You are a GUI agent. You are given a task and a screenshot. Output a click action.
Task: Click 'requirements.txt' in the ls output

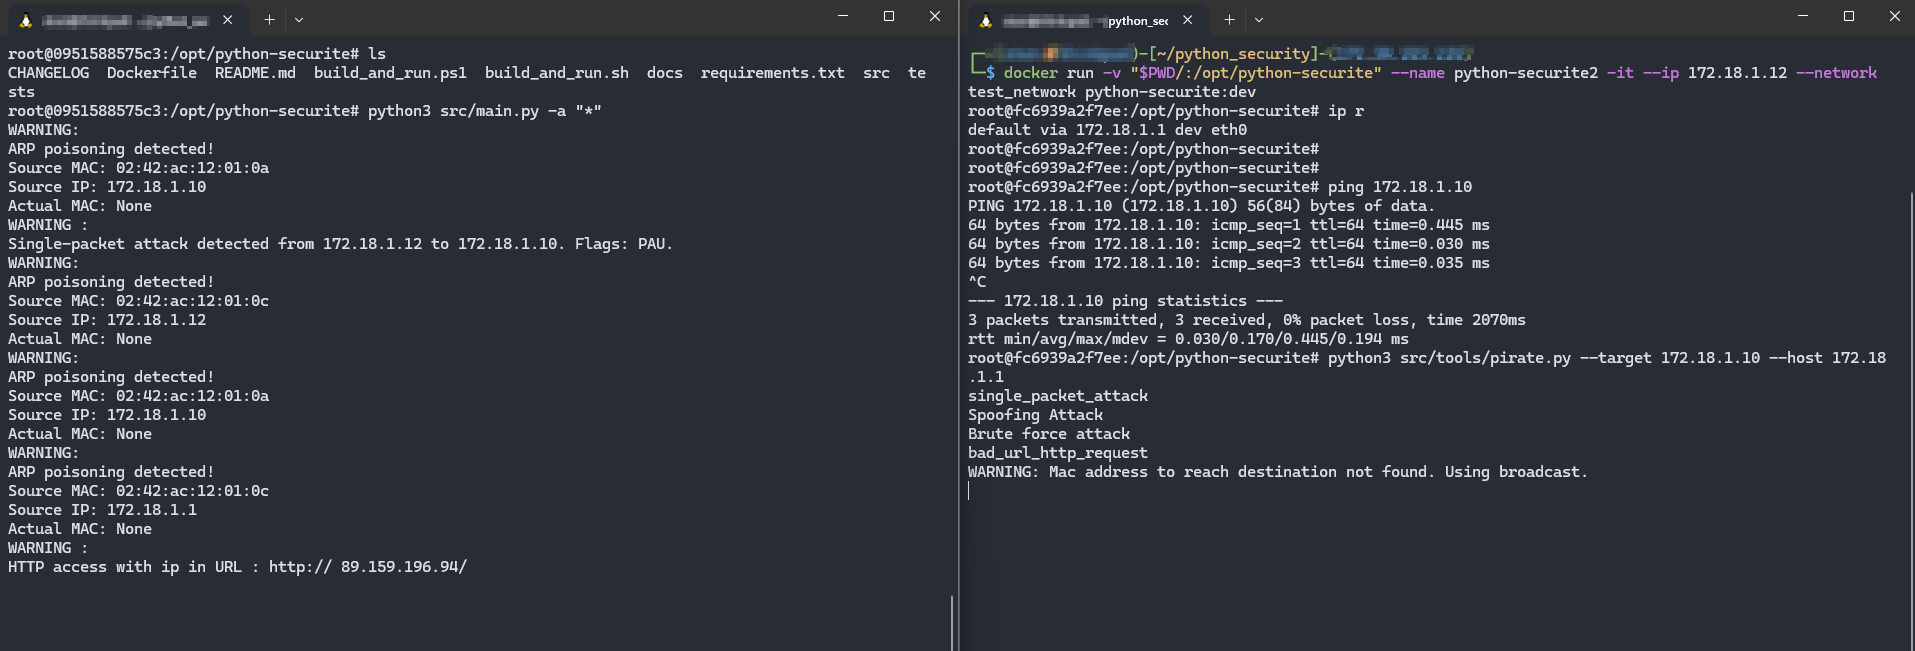click(x=773, y=73)
